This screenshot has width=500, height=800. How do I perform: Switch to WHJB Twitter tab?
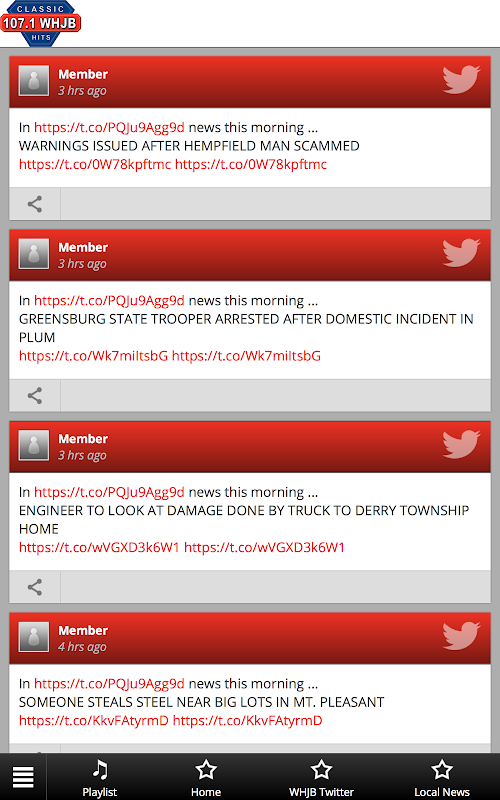[x=321, y=778]
